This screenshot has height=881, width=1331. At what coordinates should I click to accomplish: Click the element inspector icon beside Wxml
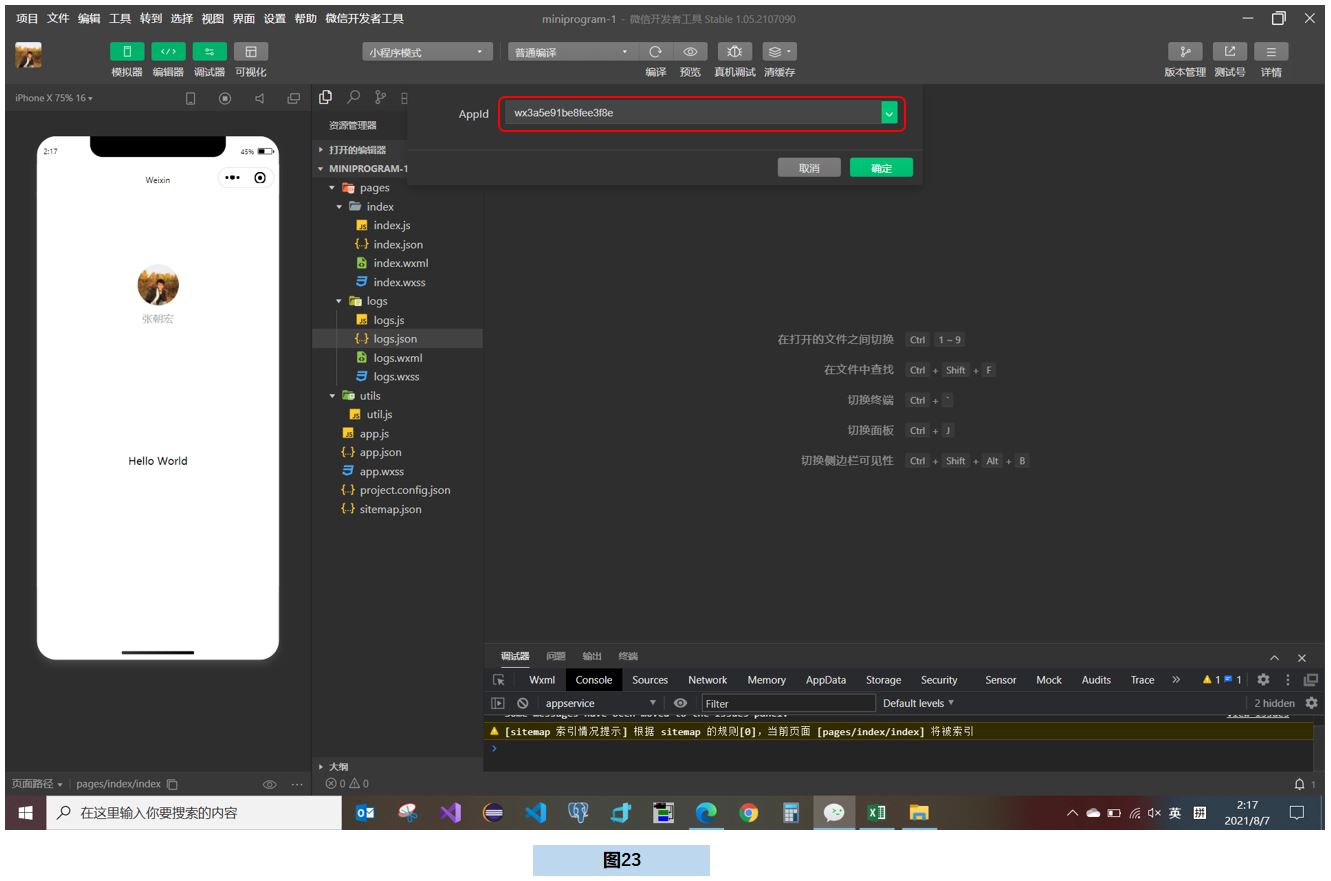coord(499,680)
